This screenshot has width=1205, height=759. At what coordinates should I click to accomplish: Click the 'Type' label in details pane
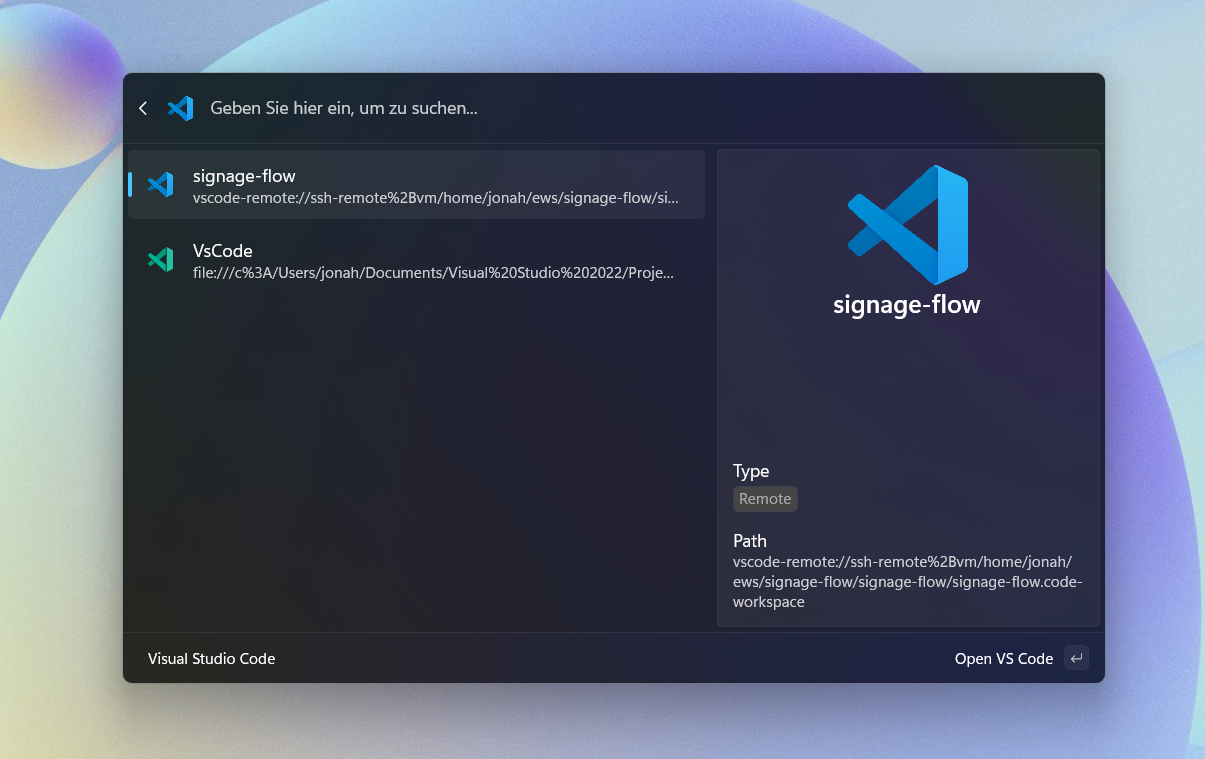tap(751, 471)
